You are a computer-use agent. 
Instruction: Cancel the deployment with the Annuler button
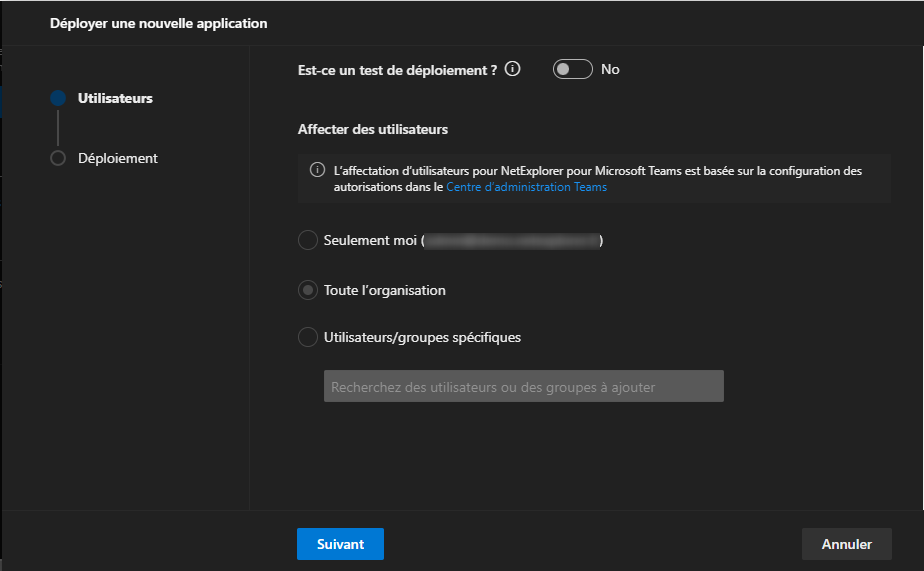coord(846,544)
